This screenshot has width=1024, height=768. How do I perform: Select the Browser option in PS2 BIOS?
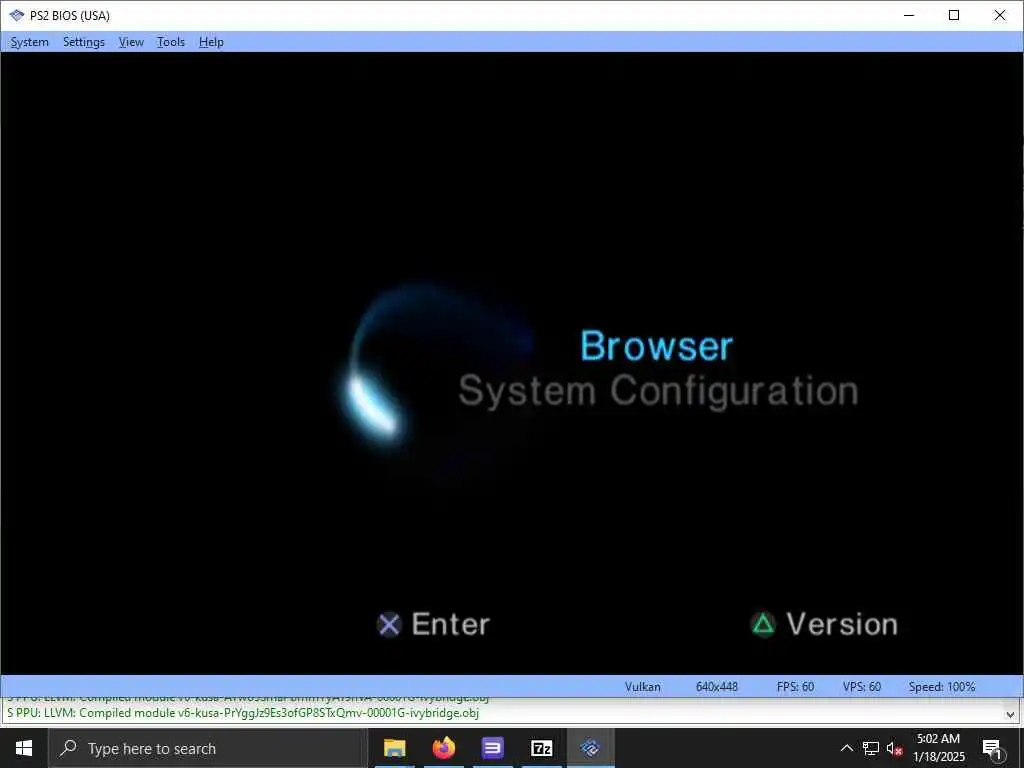(x=656, y=345)
